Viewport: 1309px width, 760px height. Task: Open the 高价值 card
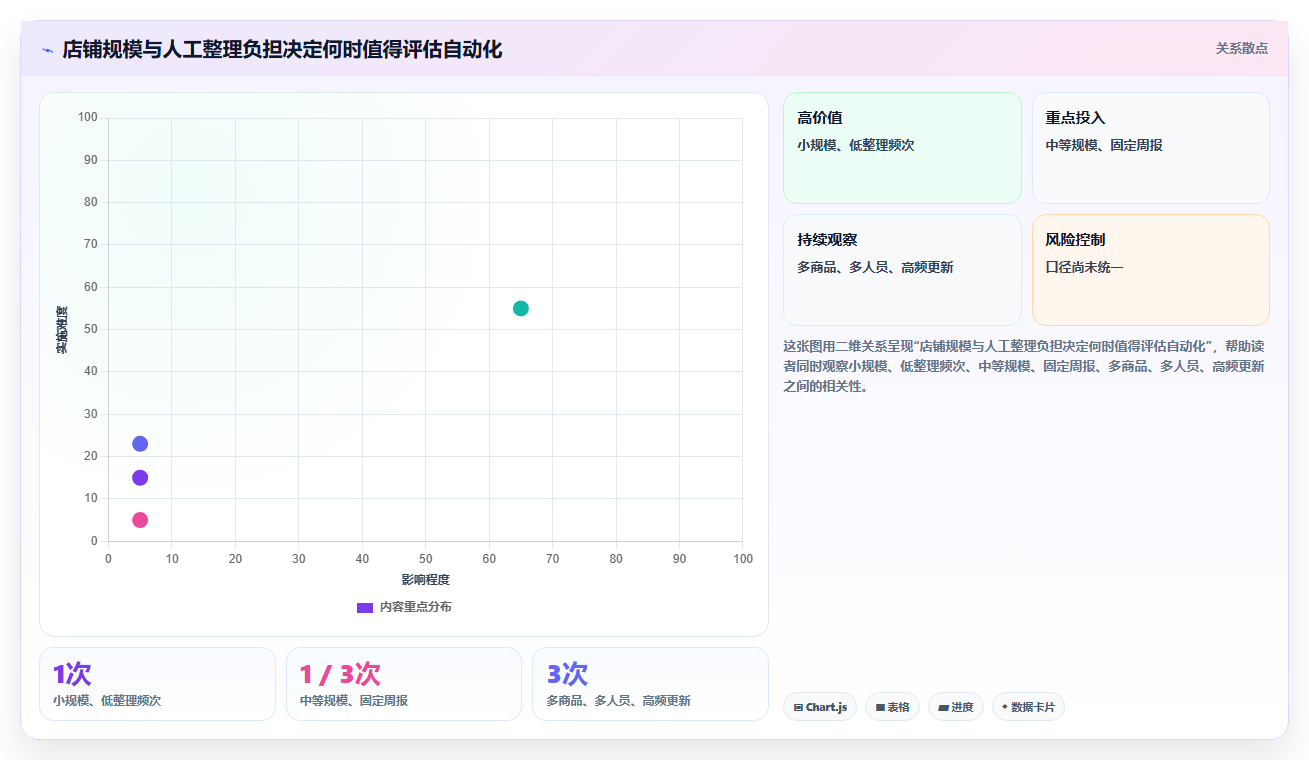click(x=902, y=148)
